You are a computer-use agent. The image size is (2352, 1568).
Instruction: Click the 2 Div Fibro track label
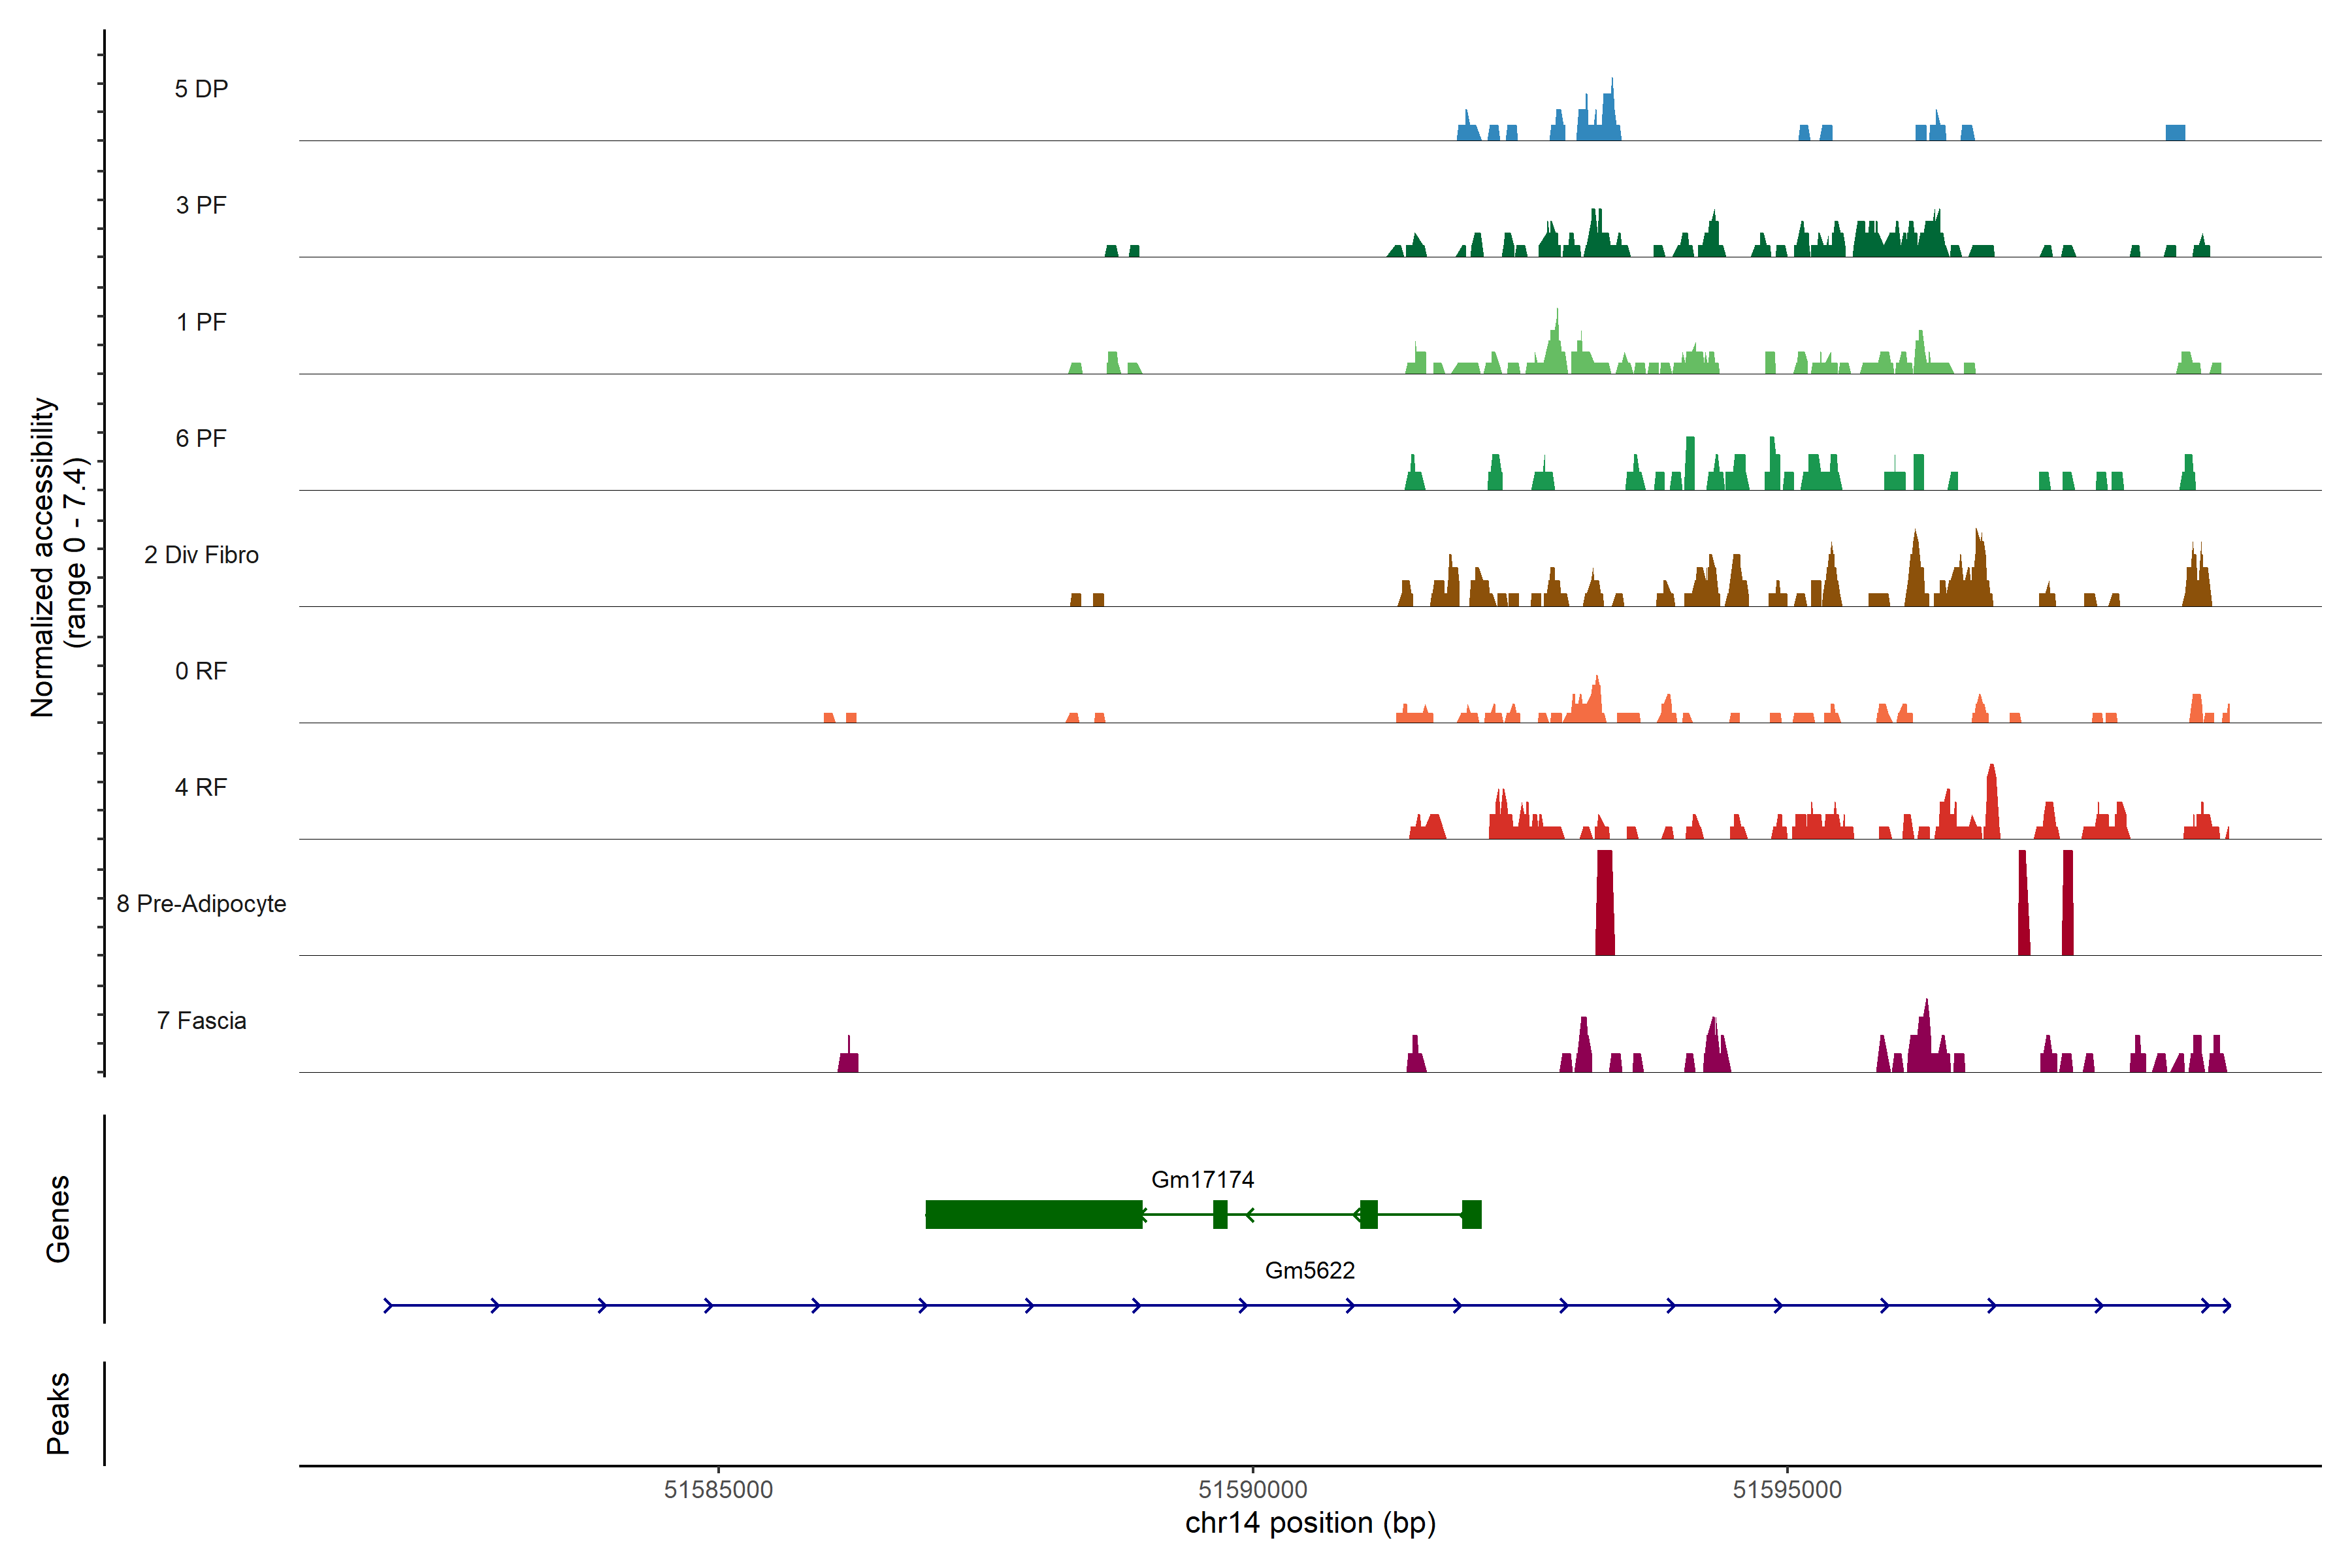pyautogui.click(x=201, y=555)
